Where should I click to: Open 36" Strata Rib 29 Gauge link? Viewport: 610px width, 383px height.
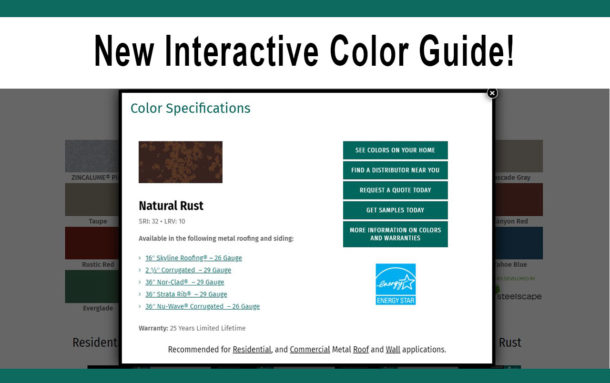click(x=186, y=294)
